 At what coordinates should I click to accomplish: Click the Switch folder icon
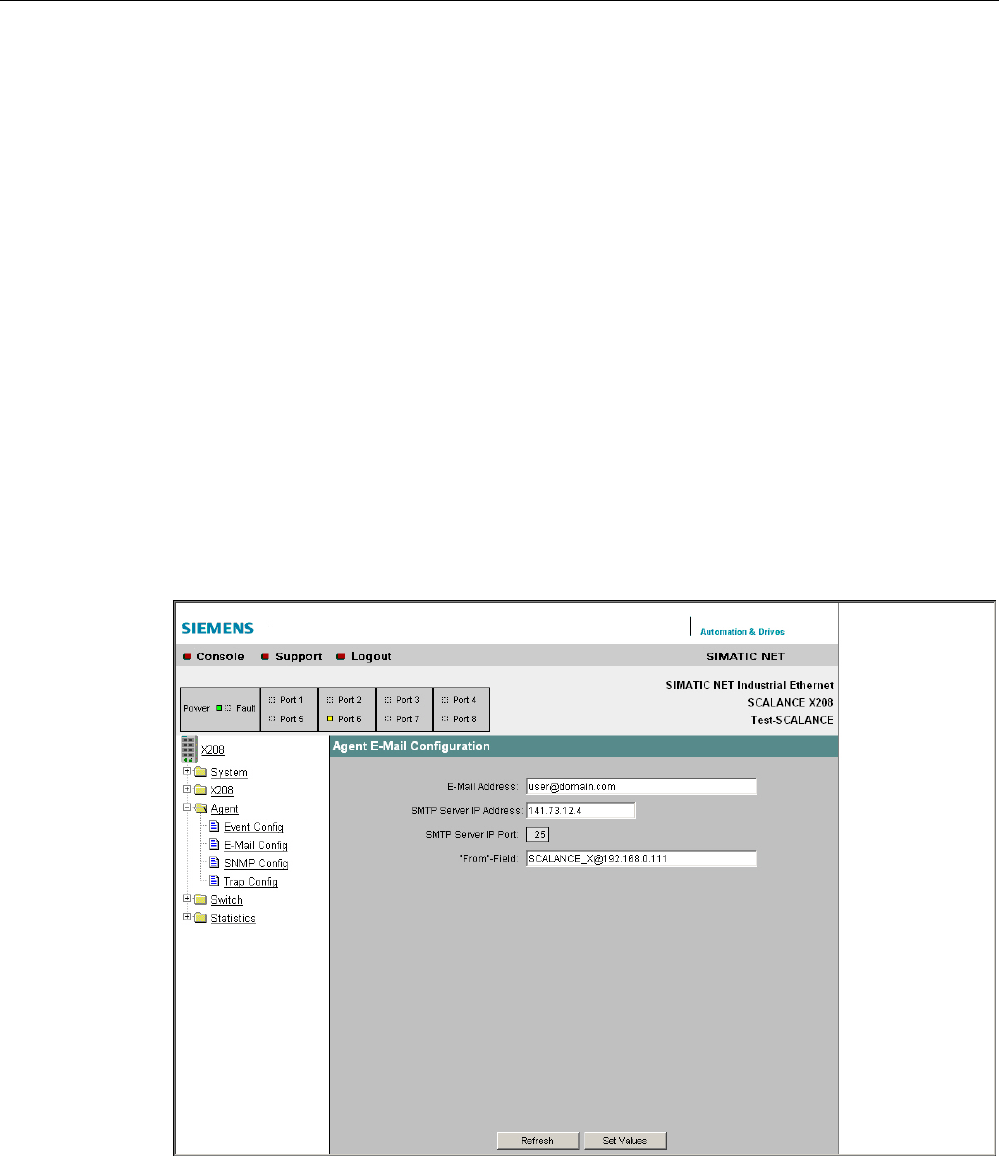point(200,899)
